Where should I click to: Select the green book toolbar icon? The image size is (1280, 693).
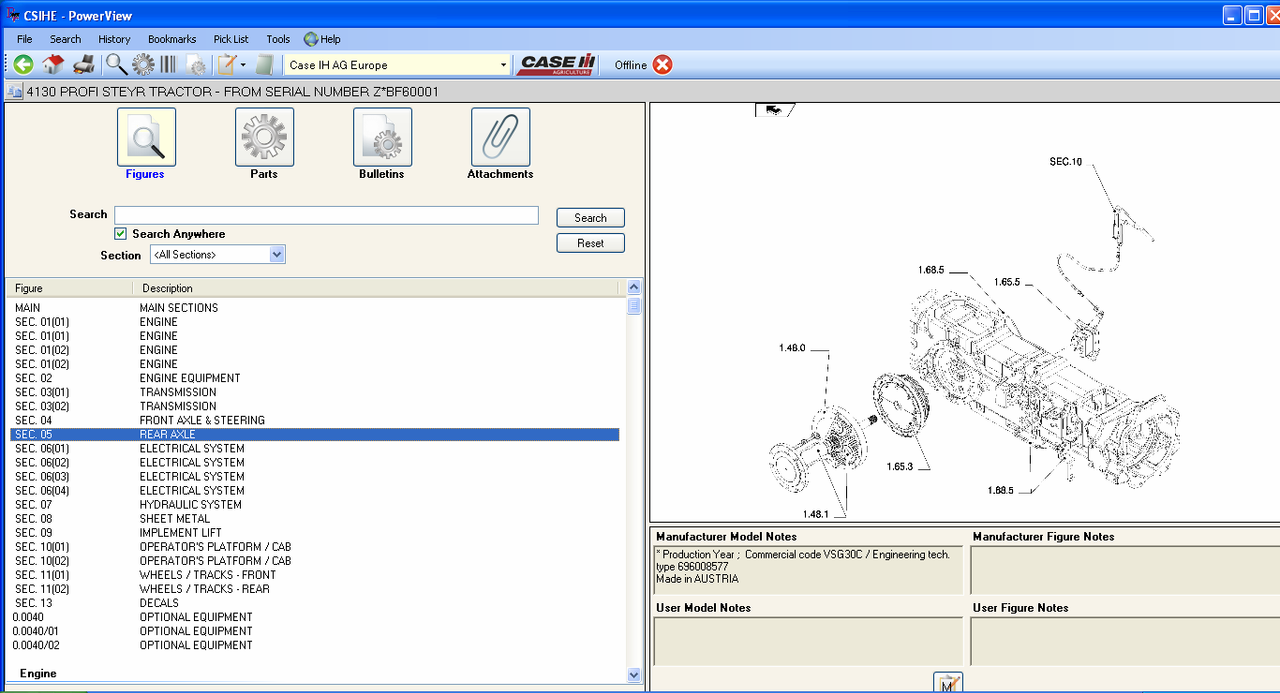point(264,65)
